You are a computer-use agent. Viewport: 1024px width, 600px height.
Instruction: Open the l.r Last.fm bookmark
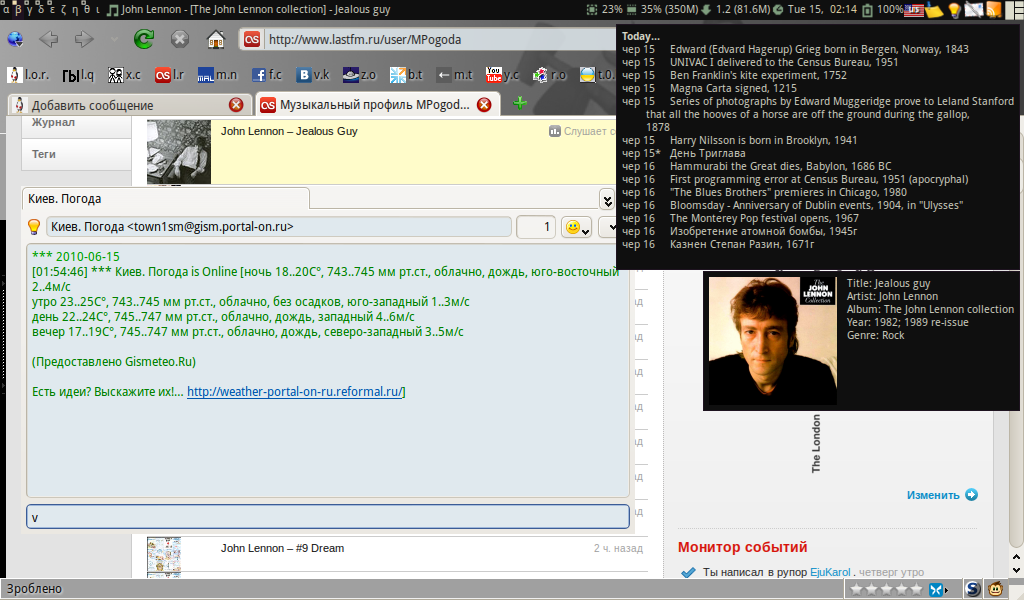point(169,75)
